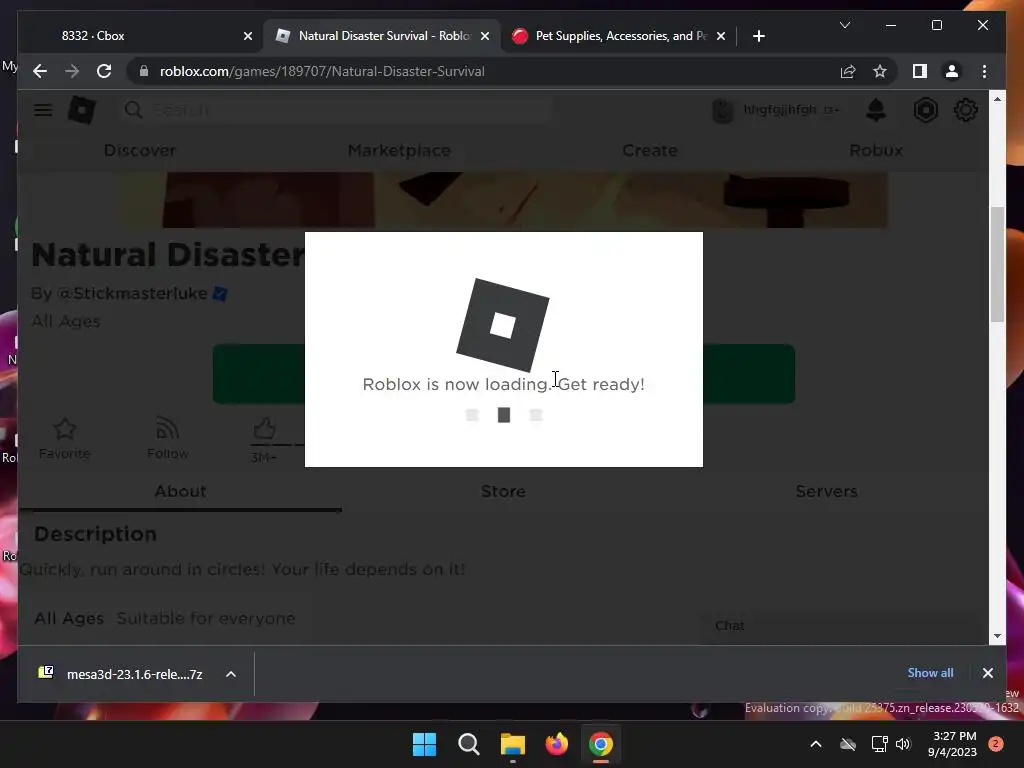Click the @Stickmasterluke creator link

(133, 293)
